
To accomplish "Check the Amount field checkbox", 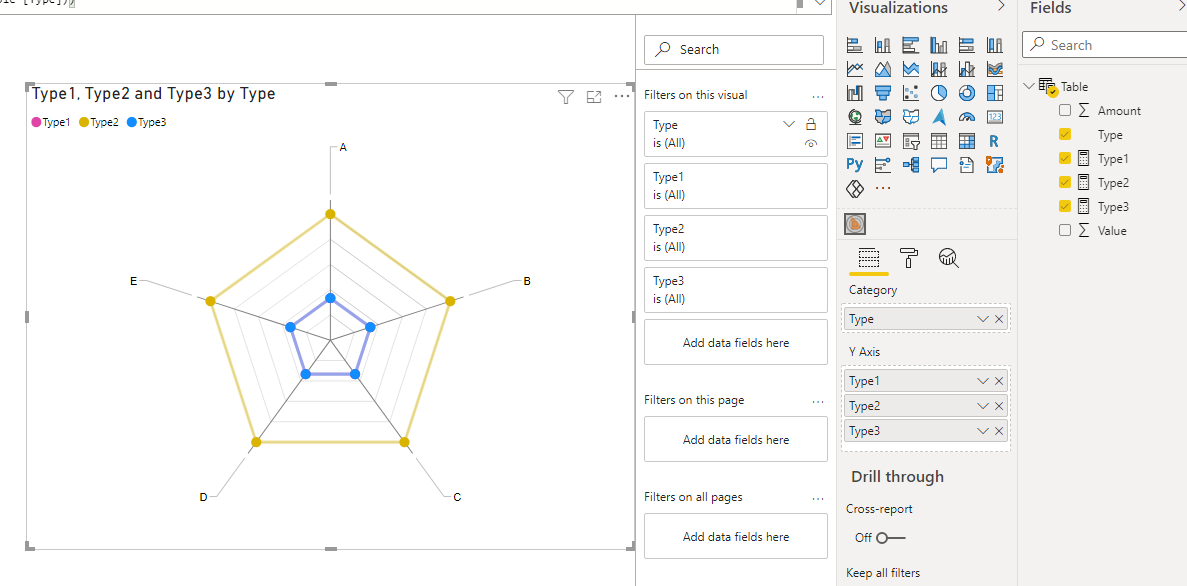I will [x=1065, y=111].
